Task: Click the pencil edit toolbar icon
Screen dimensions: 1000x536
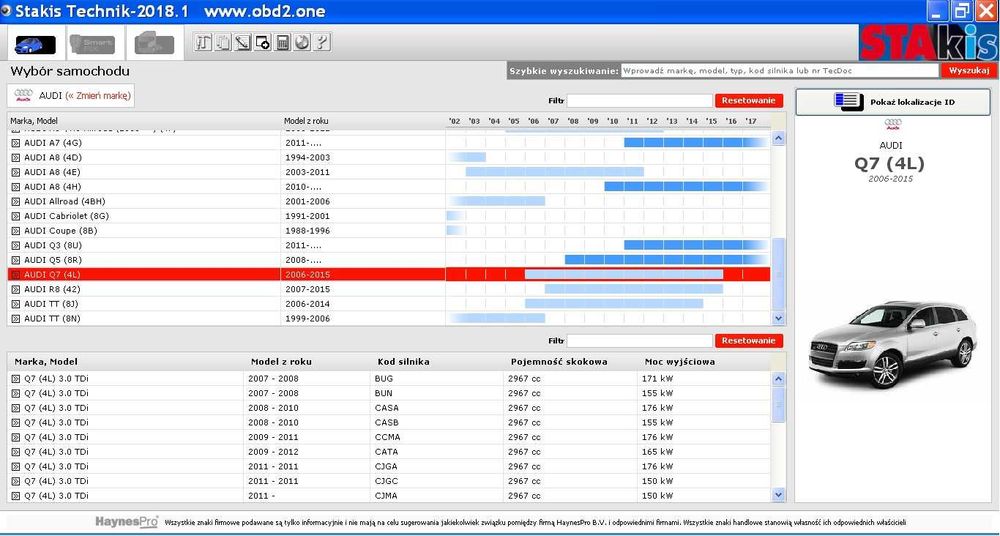Action: click(x=243, y=43)
